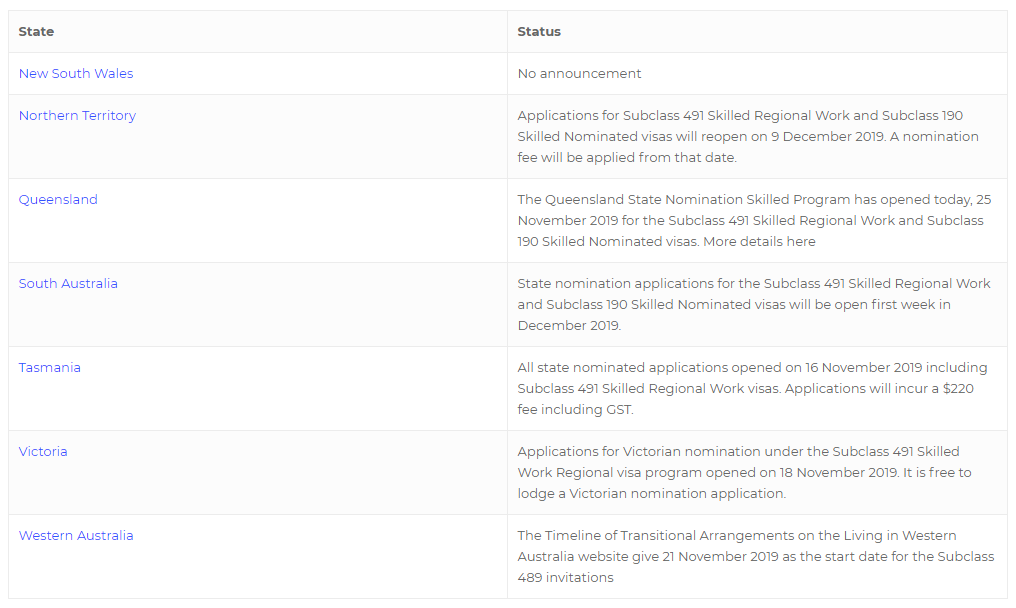The image size is (1016, 608).
Task: Open the Tasmania state link
Action: tap(50, 368)
